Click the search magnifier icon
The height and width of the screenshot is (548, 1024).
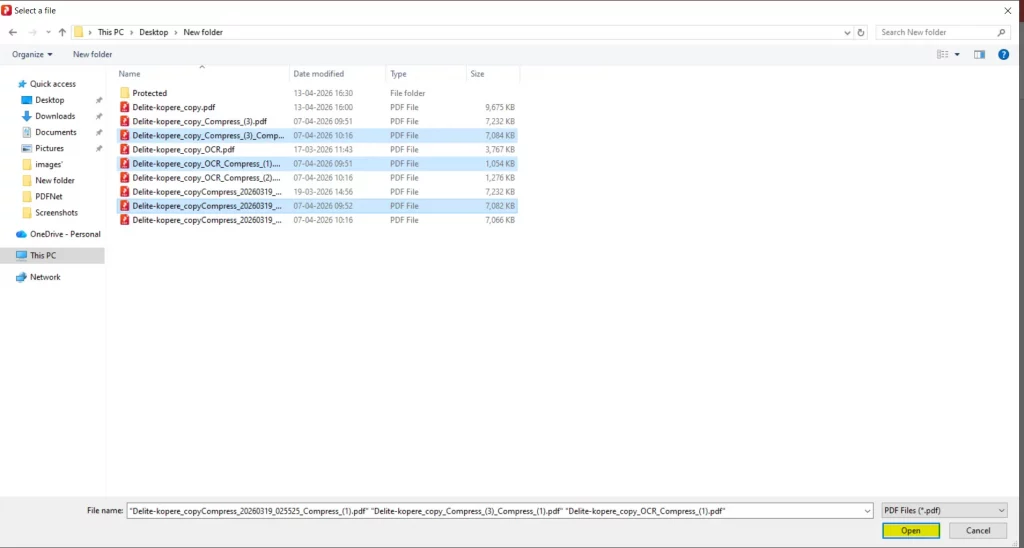[1001, 32]
